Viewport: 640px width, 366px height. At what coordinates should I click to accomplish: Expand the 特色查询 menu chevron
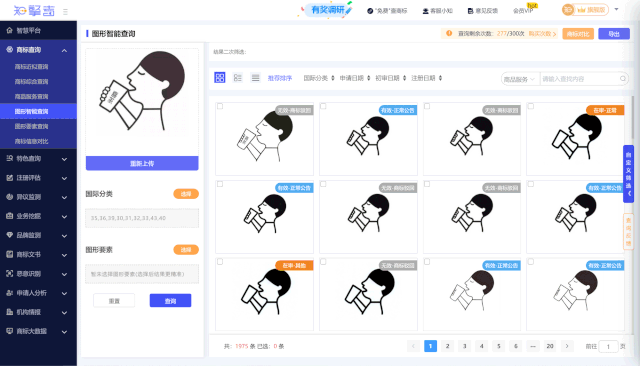tap(64, 159)
